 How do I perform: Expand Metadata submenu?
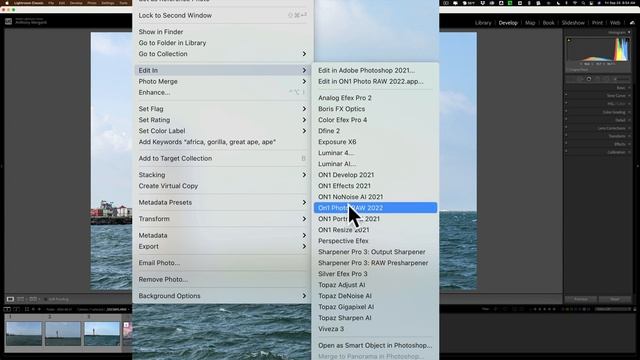[223, 236]
